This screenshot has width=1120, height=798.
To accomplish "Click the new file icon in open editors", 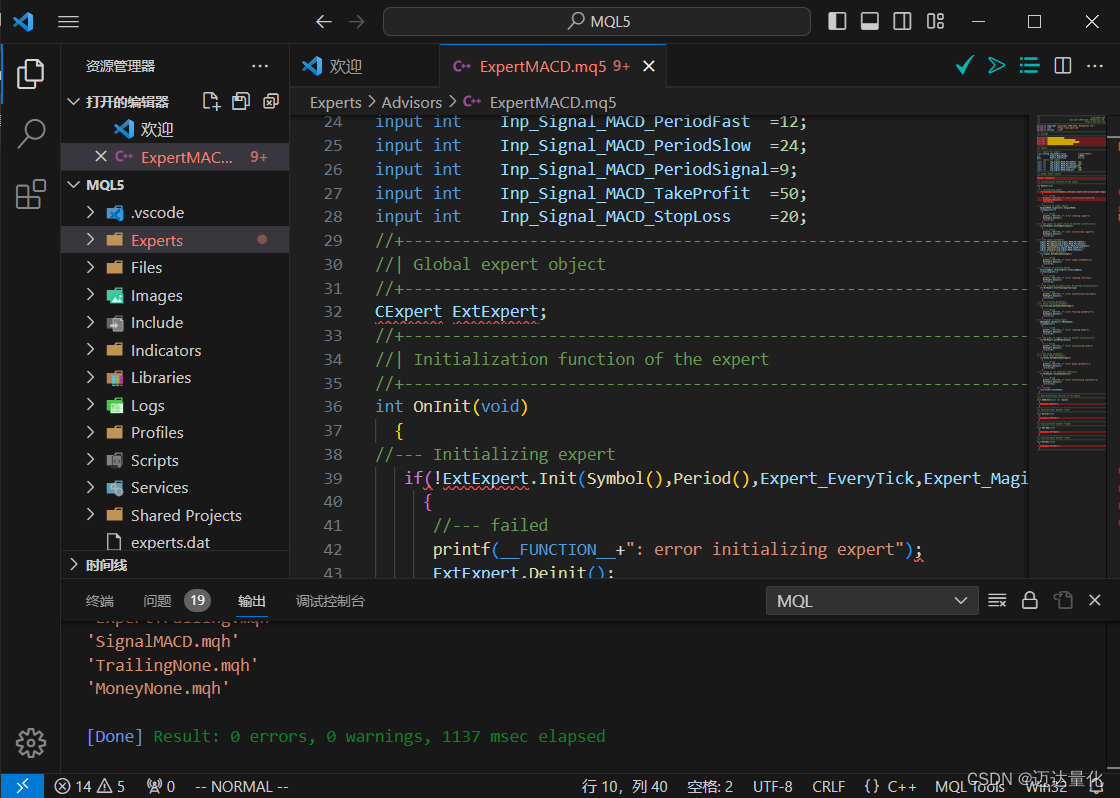I will 211,101.
